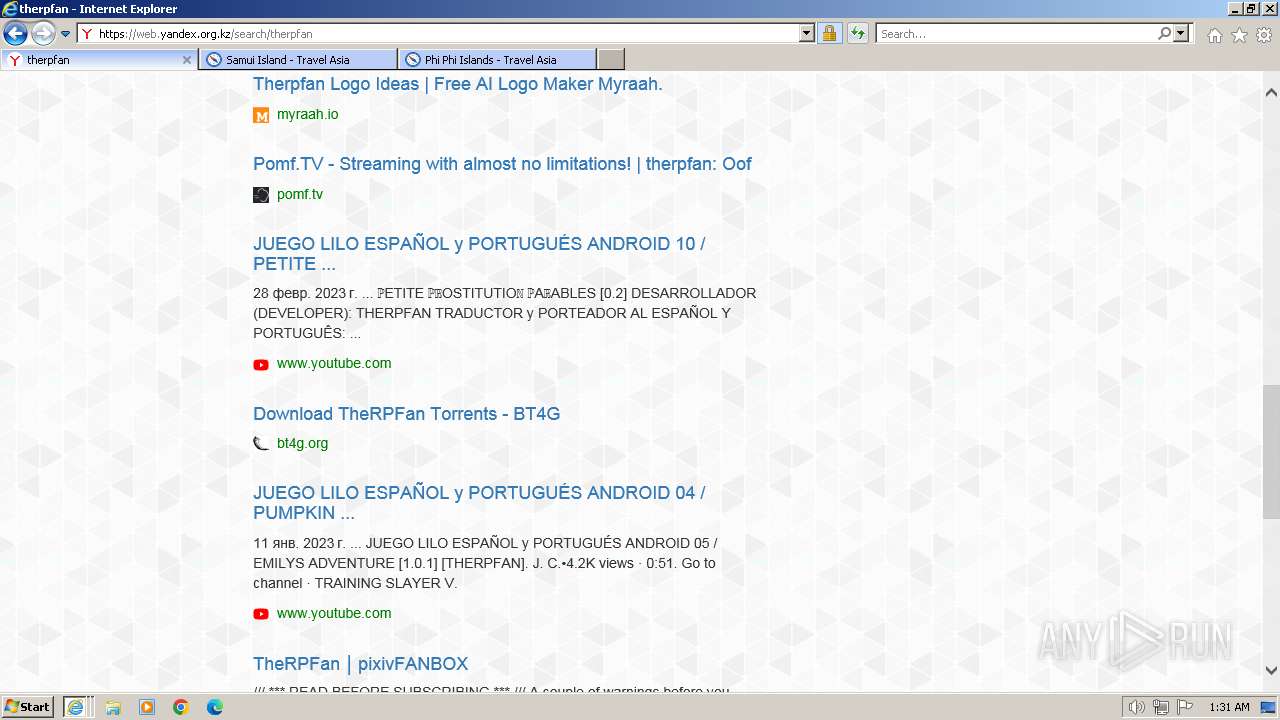Click the Home icon
This screenshot has height=720, width=1280.
(1214, 35)
